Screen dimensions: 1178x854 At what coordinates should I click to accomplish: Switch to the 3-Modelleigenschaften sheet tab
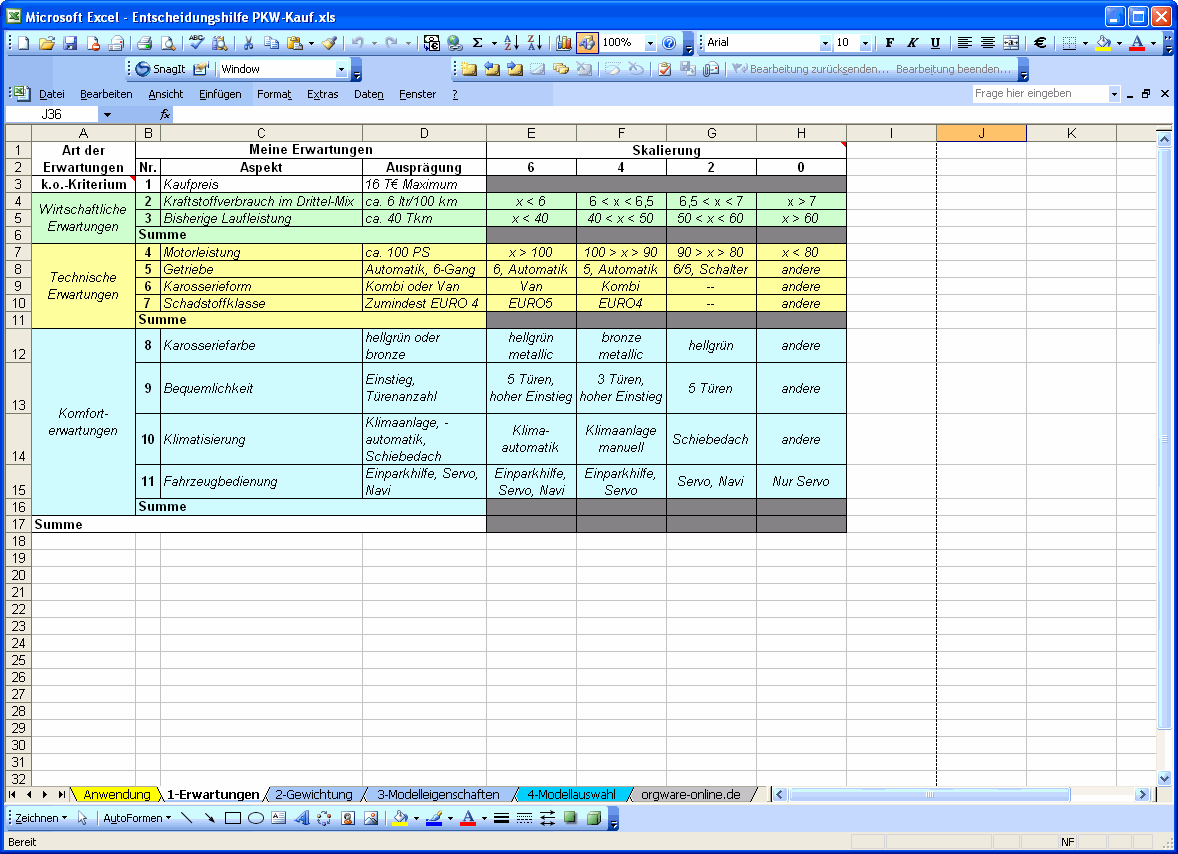[x=438, y=795]
